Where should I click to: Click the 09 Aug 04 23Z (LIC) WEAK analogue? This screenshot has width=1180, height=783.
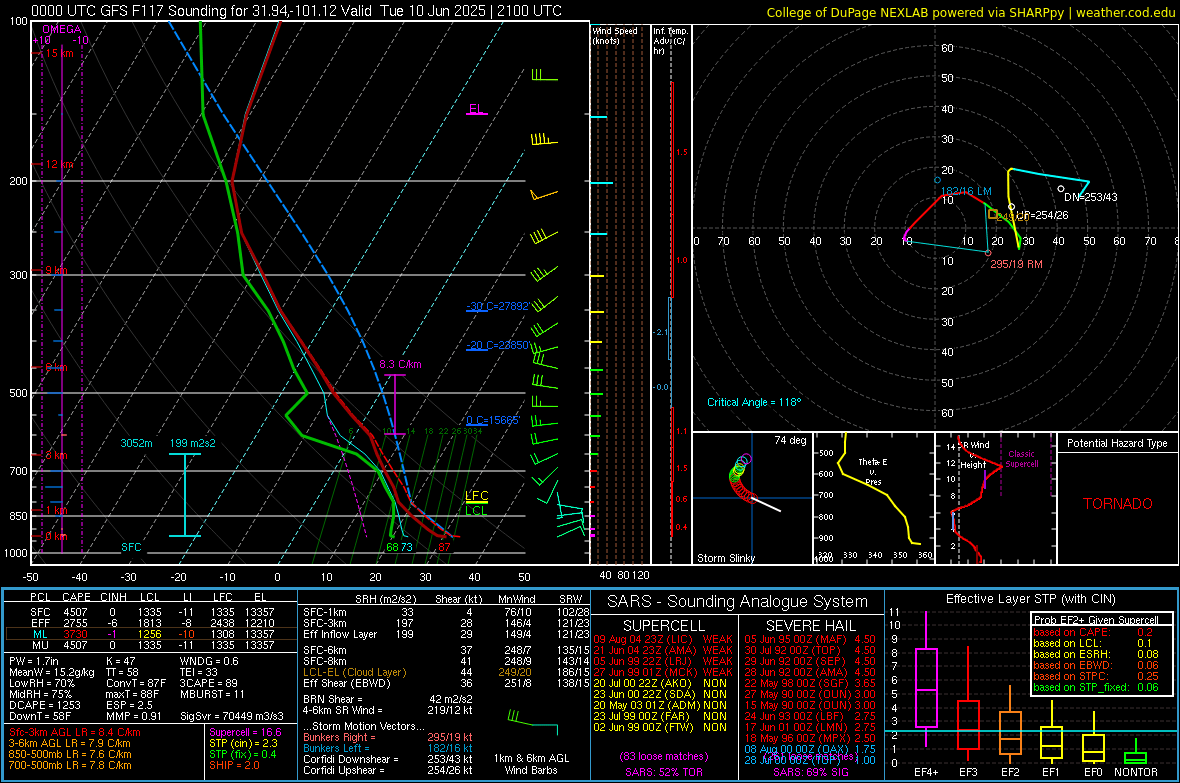663,639
